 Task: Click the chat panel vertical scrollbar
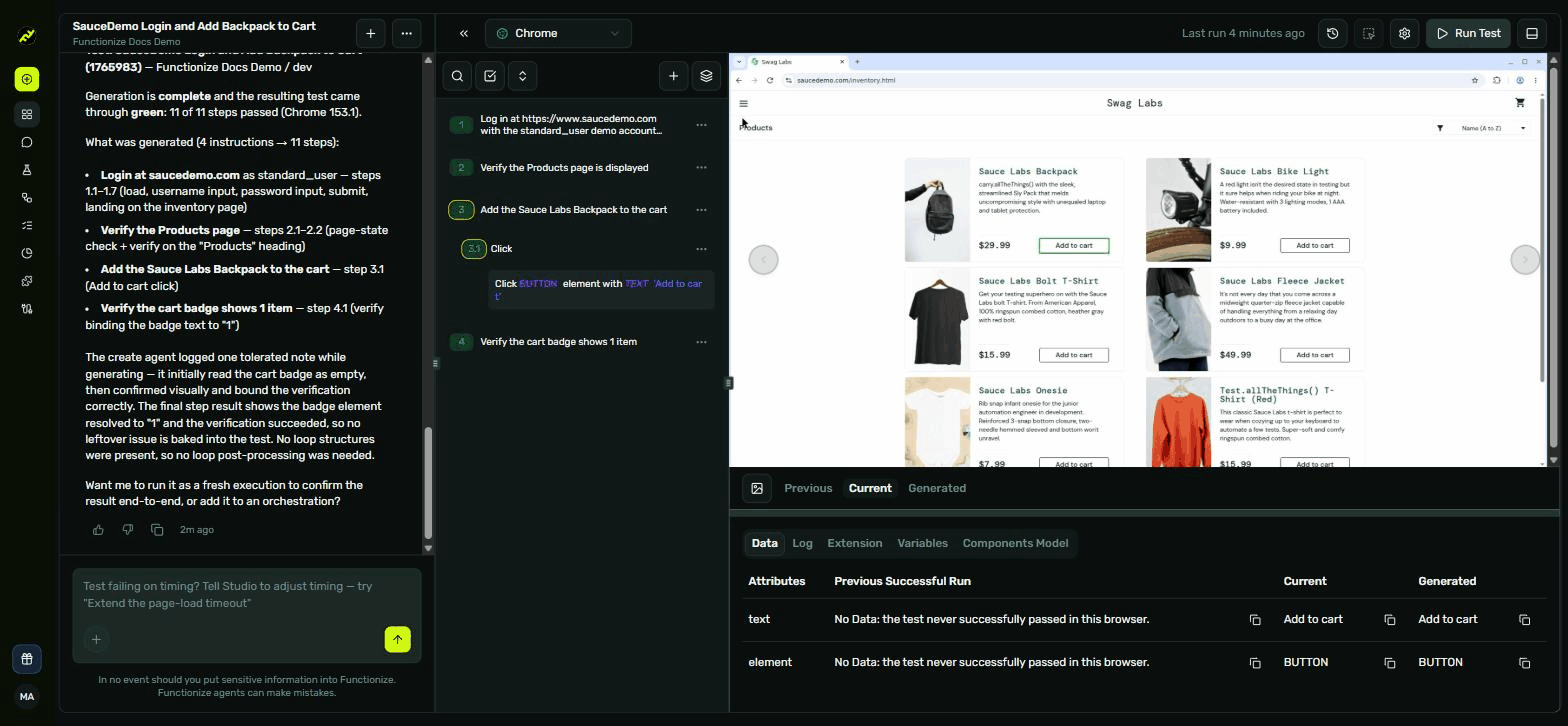429,483
